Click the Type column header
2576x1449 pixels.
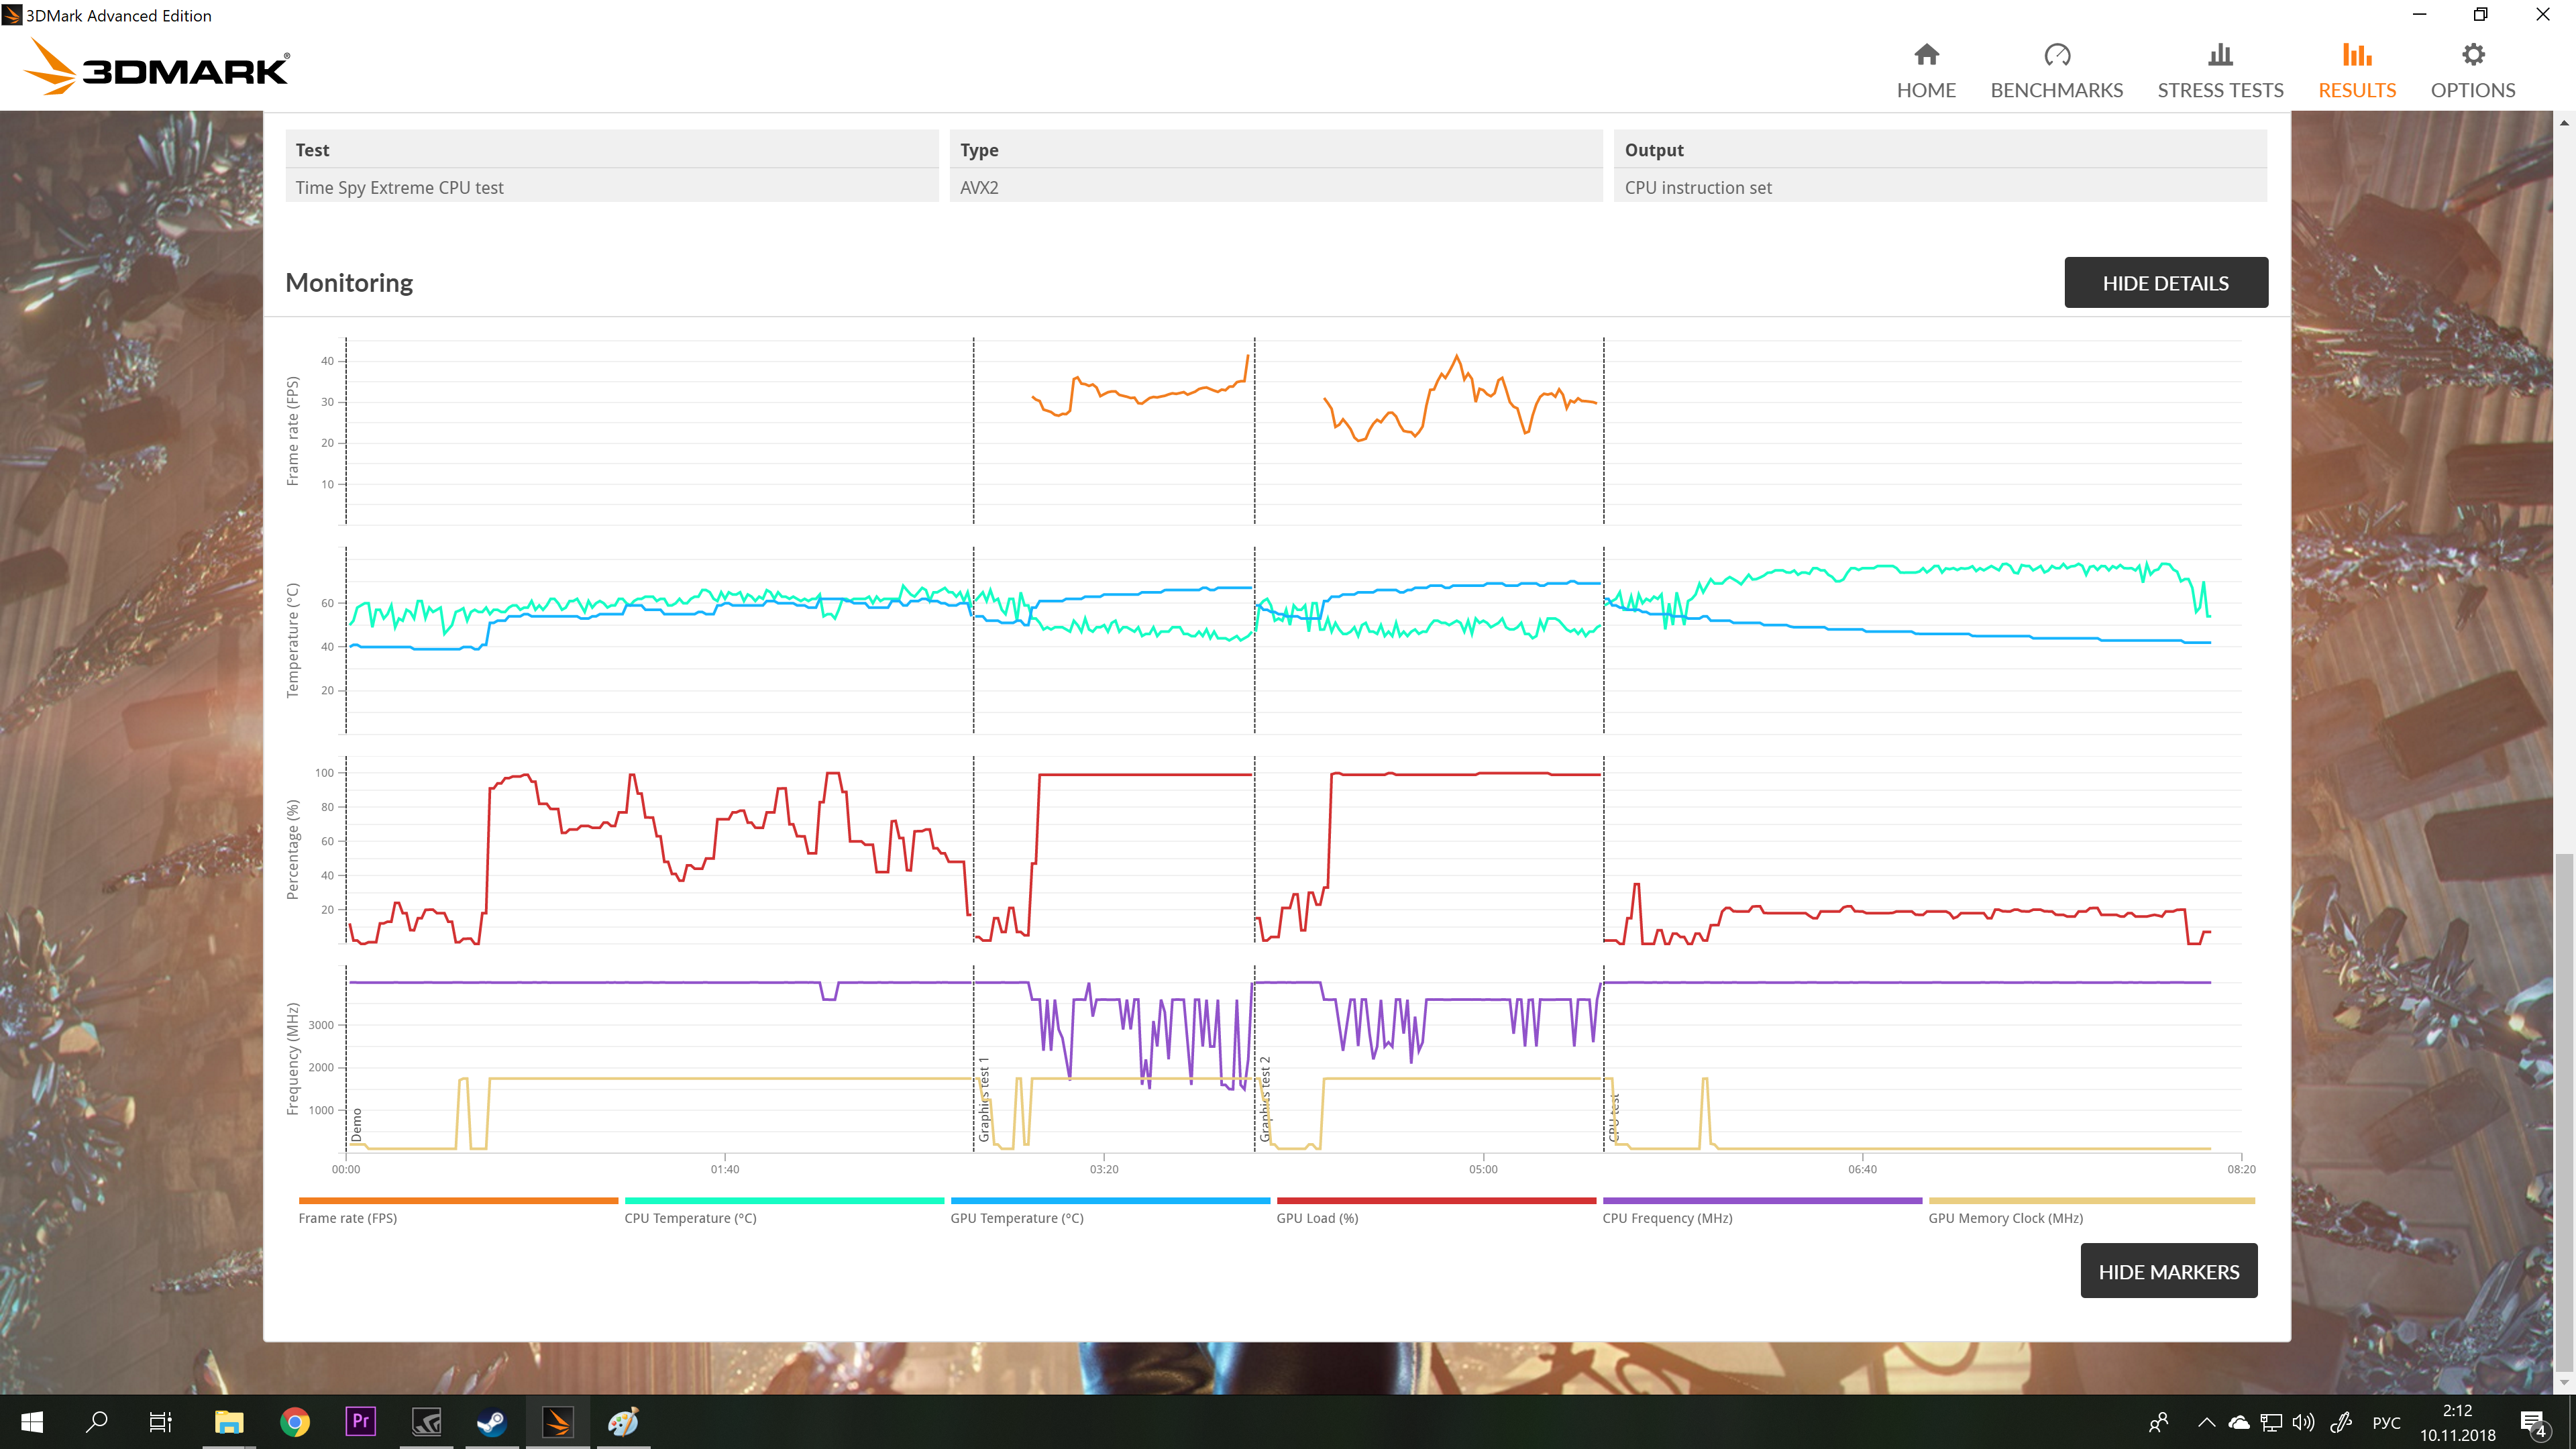click(1276, 149)
